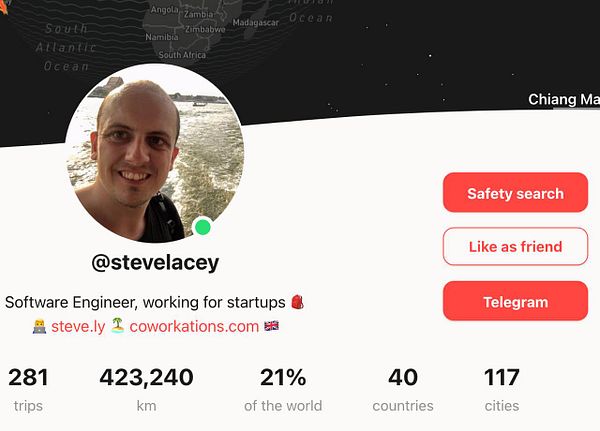The image size is (600, 431).
Task: Open the 21% of the world stat
Action: point(283,389)
